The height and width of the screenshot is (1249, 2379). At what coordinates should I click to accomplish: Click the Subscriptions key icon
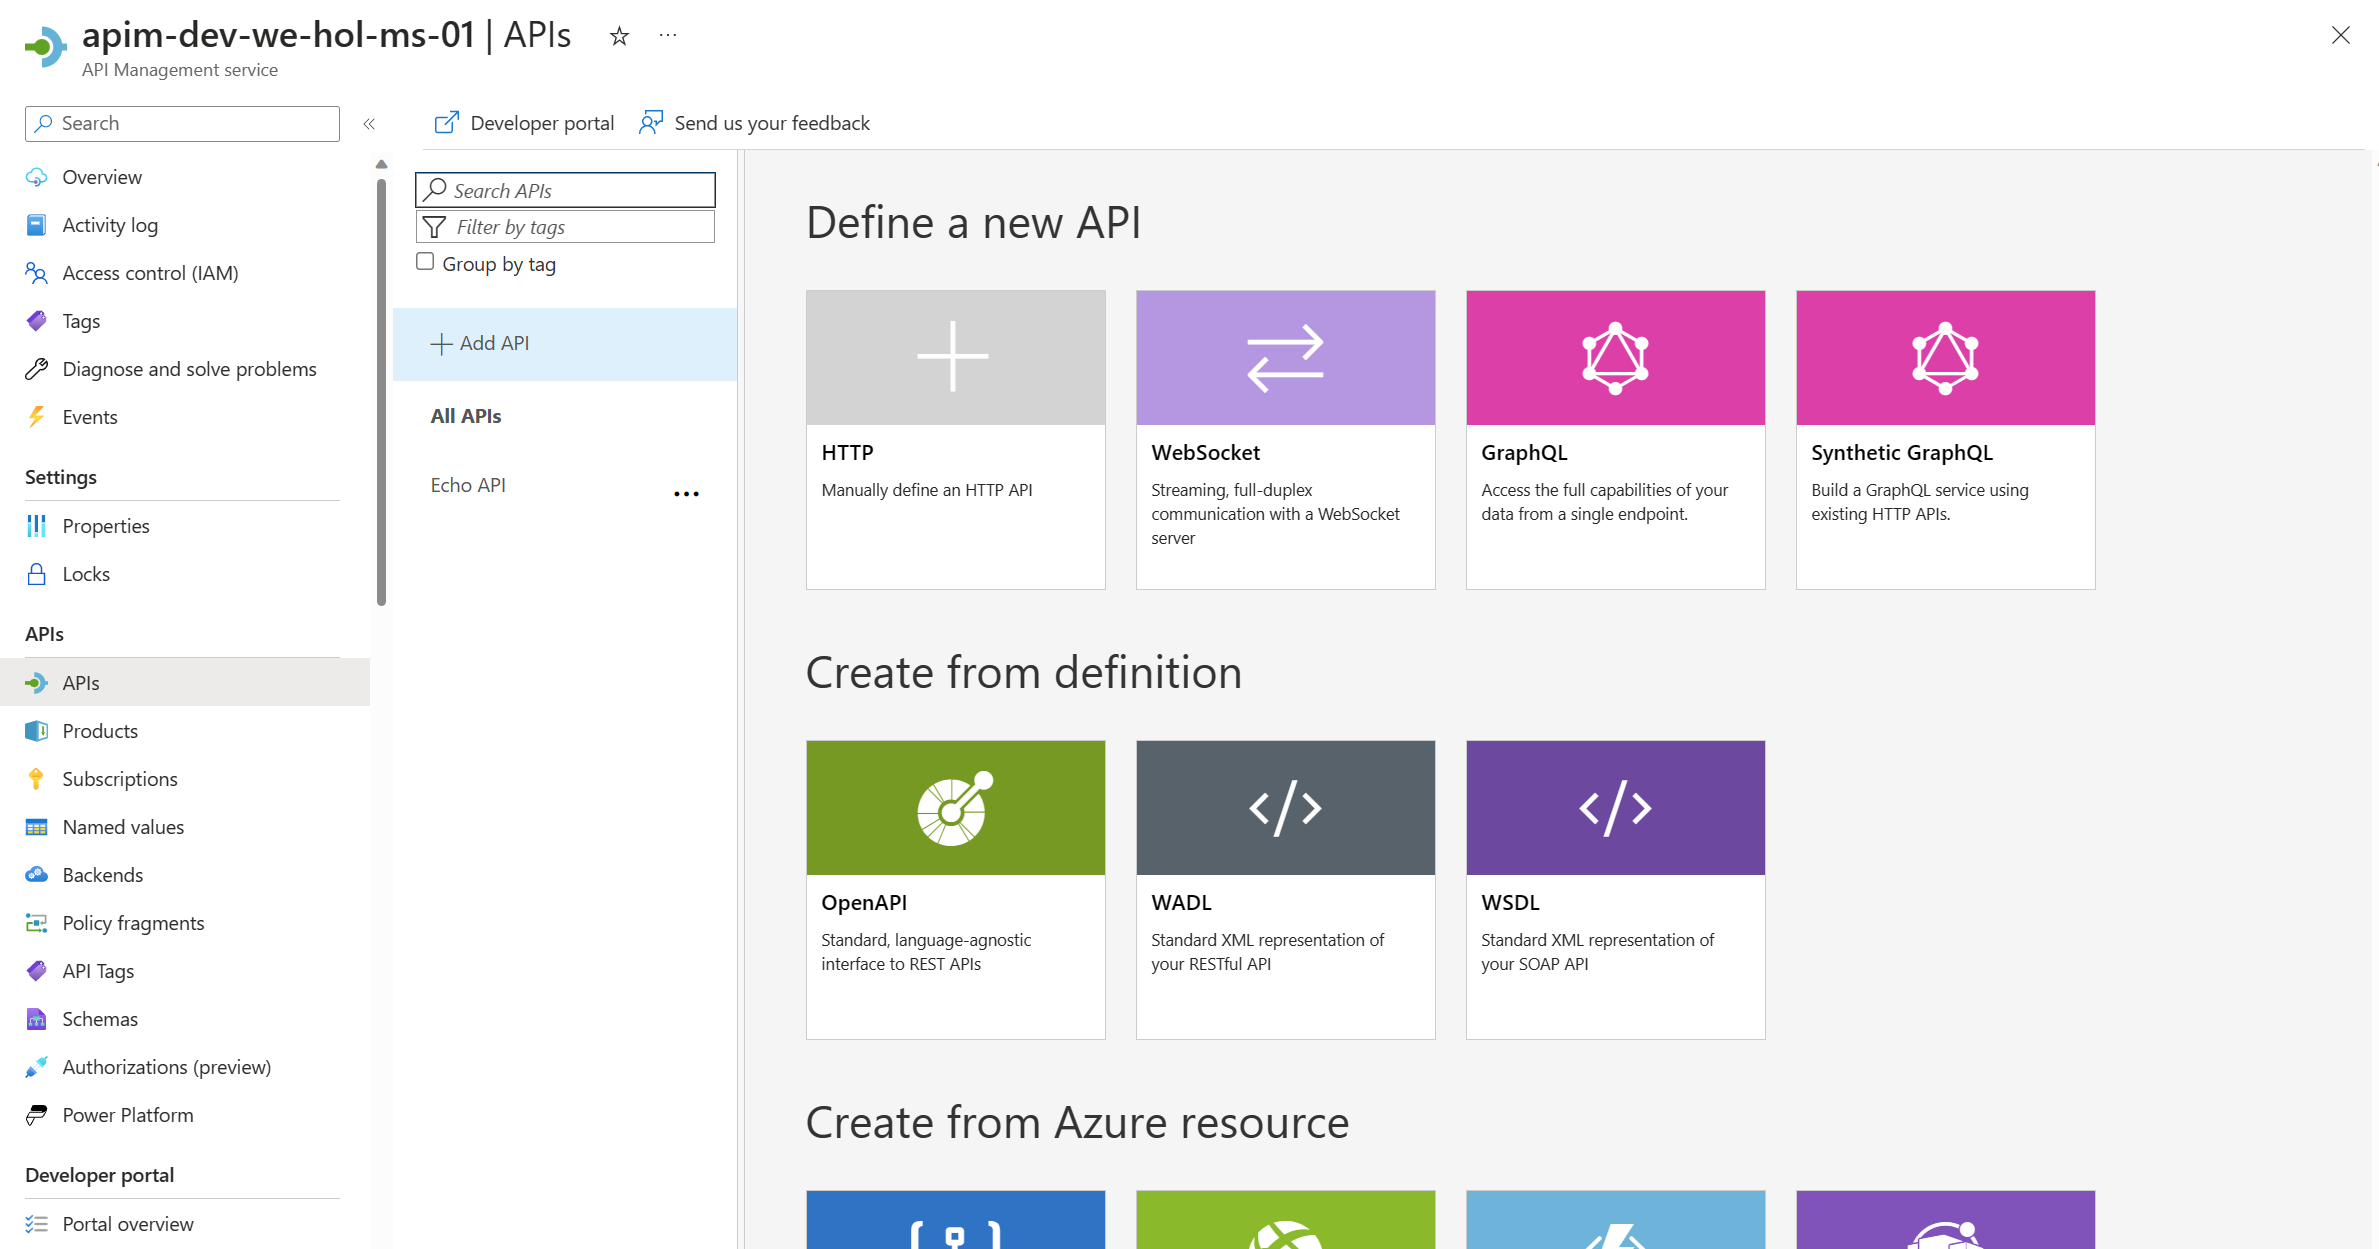(x=37, y=779)
